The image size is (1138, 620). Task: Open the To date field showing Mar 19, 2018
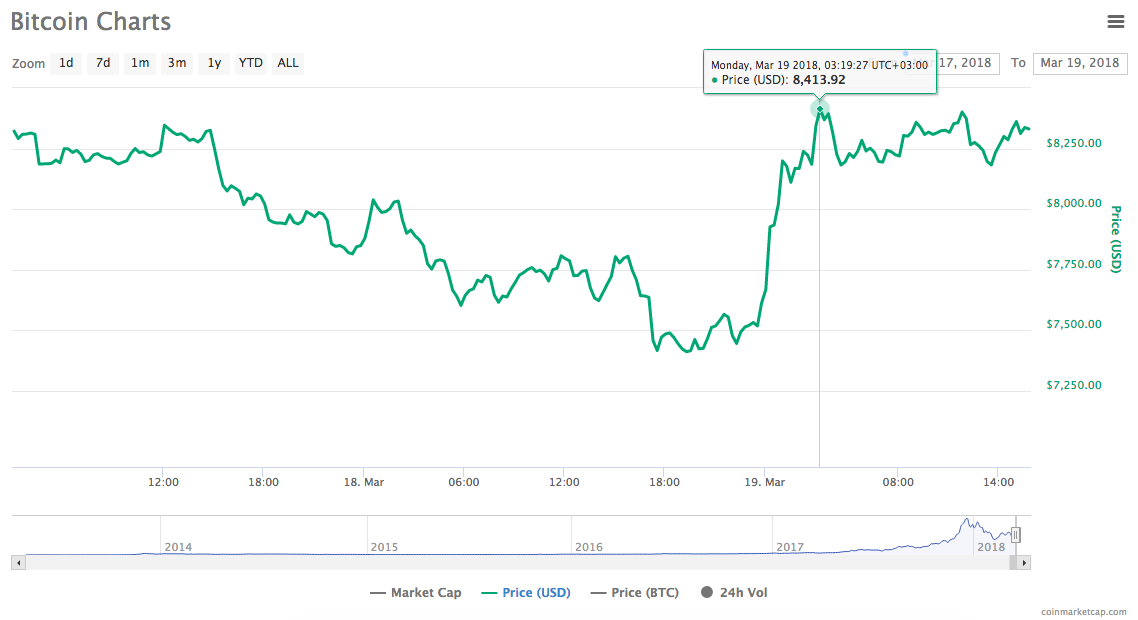(1080, 63)
